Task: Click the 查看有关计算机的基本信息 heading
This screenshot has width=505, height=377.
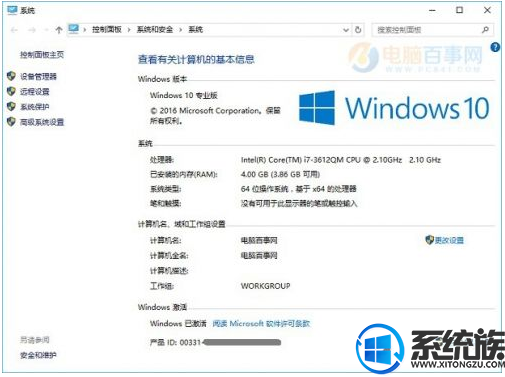Action: pos(196,59)
